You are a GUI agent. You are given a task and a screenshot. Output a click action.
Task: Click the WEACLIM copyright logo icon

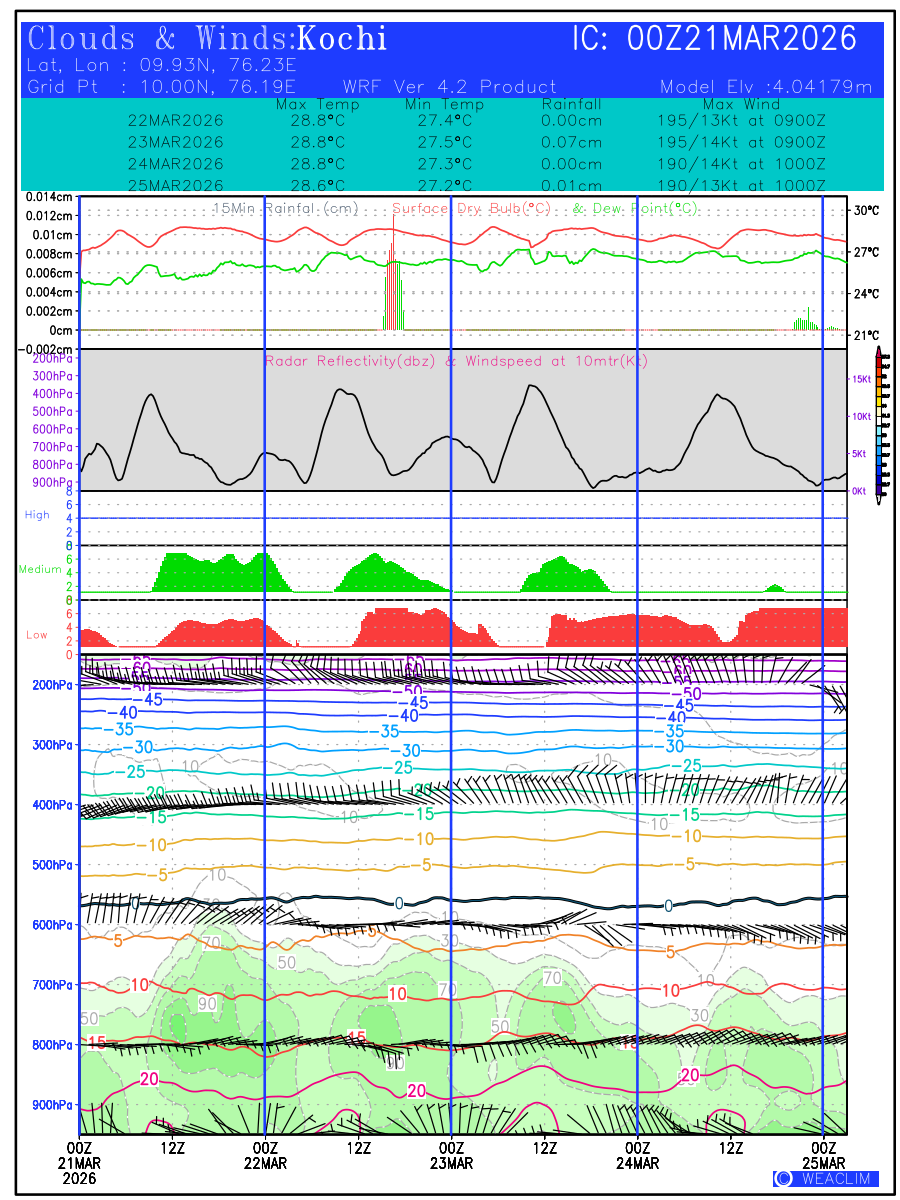point(783,1178)
